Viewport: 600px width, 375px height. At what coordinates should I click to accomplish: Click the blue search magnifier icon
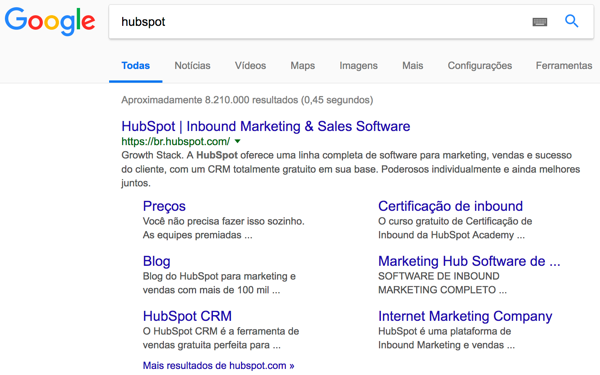(x=572, y=21)
